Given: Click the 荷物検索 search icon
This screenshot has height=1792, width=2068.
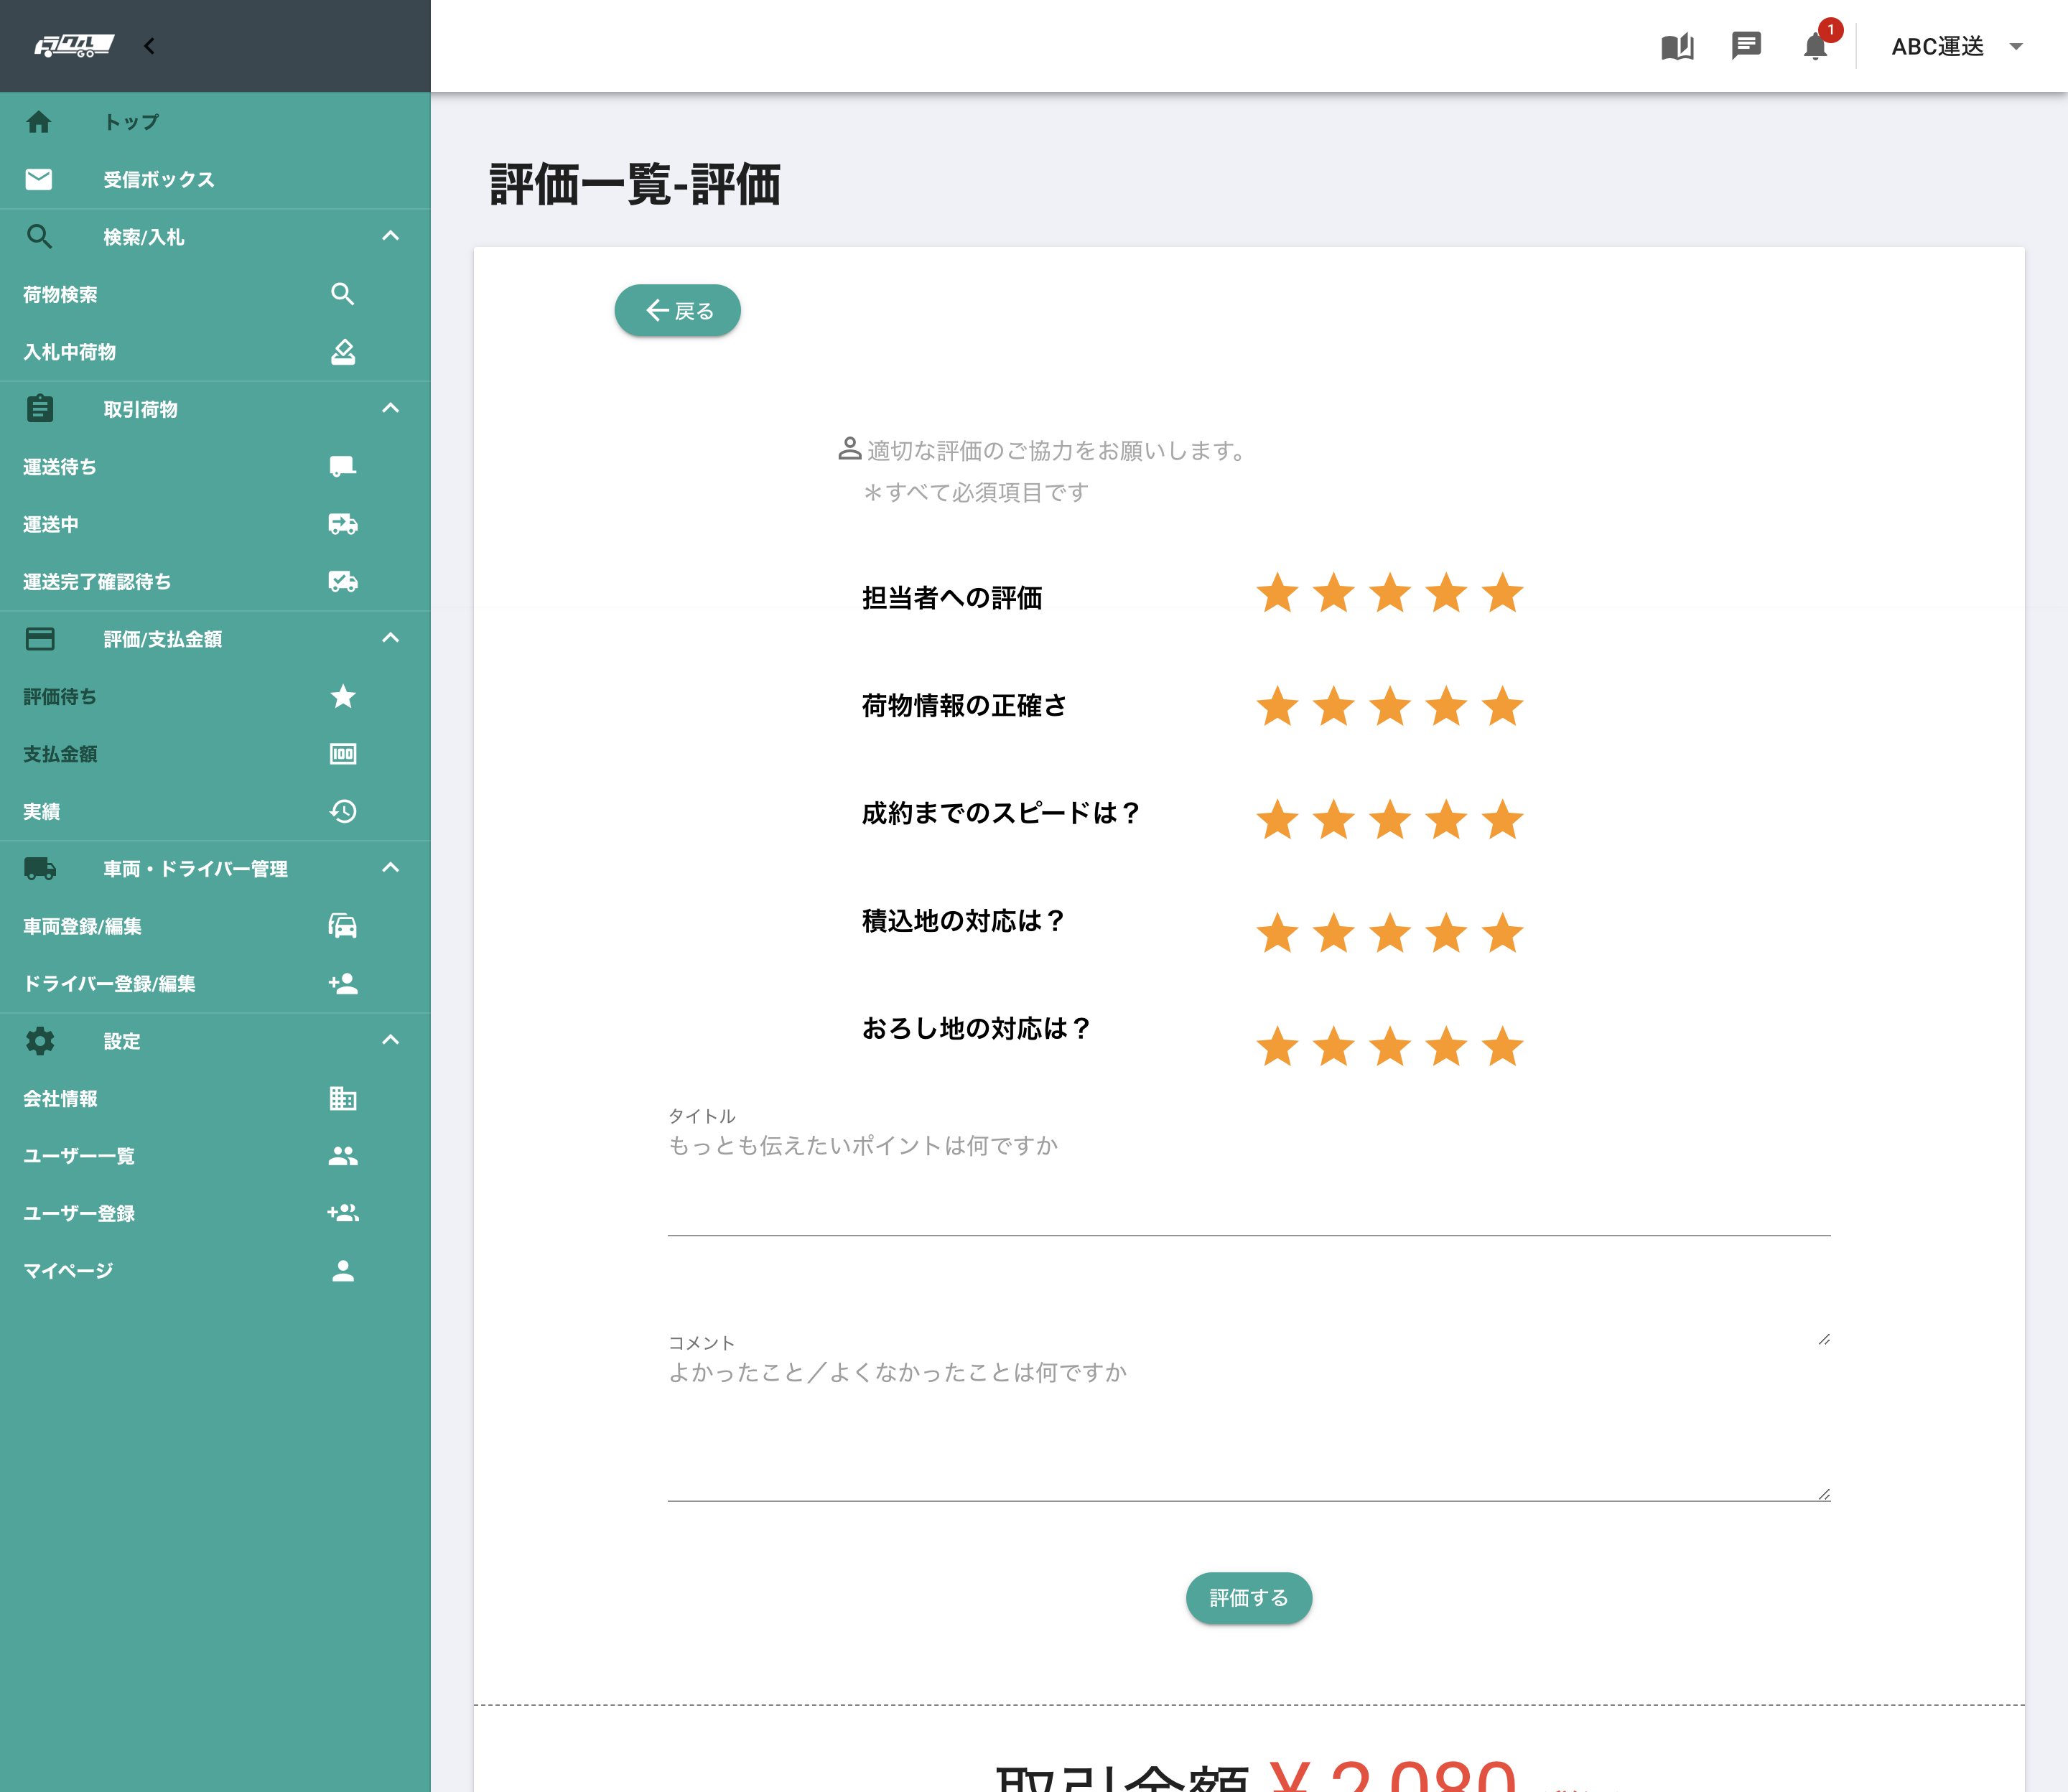Looking at the screenshot, I should coord(342,294).
